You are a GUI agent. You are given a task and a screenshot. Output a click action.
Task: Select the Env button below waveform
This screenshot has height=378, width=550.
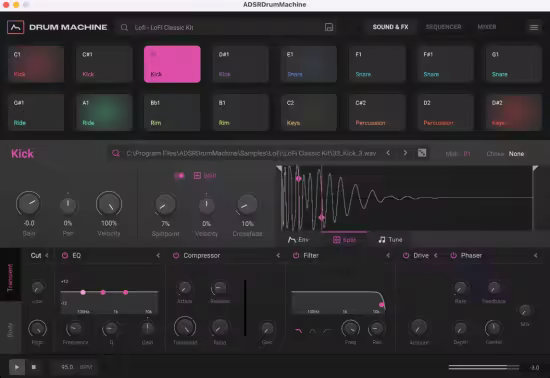click(299, 240)
